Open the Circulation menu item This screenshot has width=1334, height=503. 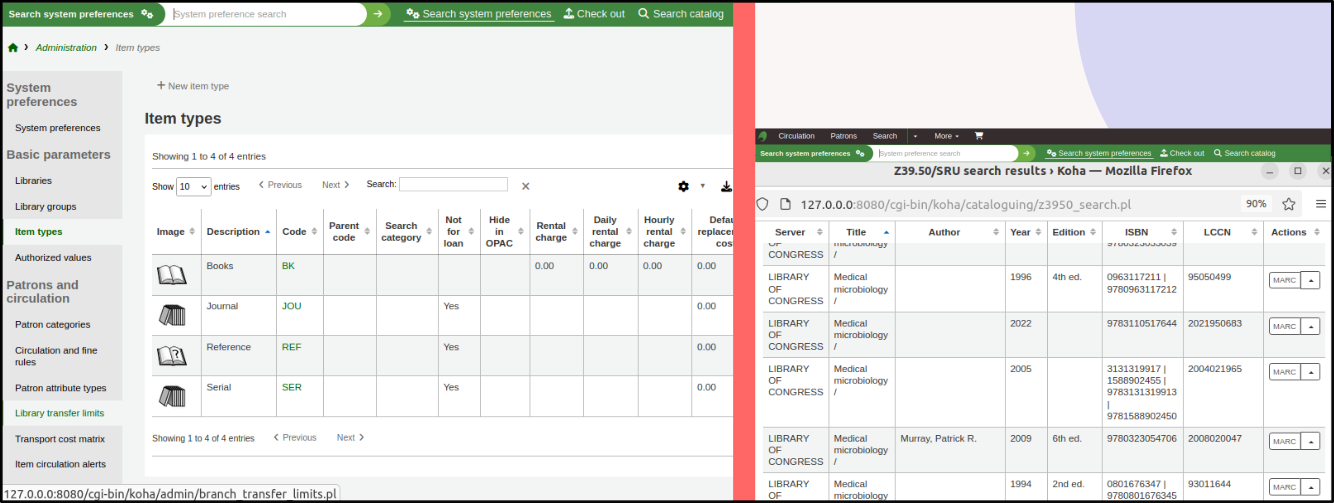(x=796, y=136)
